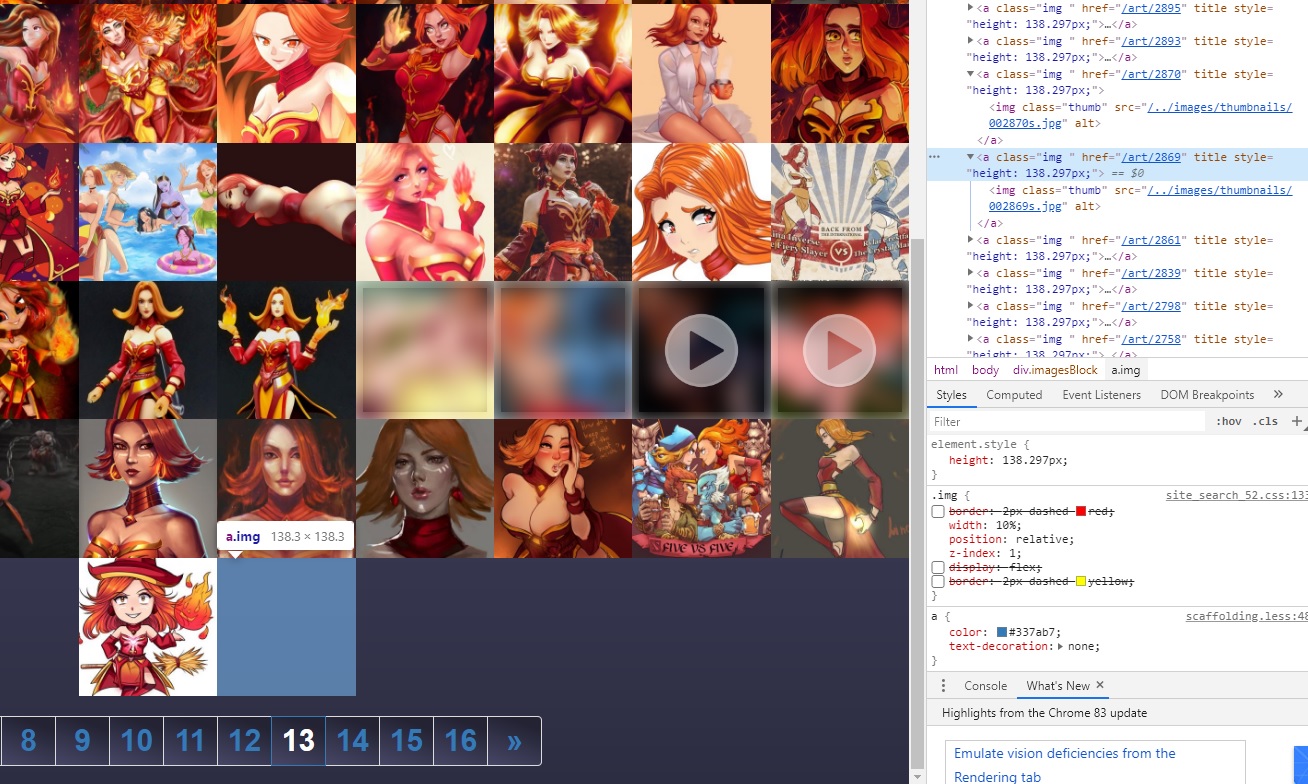The height and width of the screenshot is (784, 1308).
Task: Open the red border color swatch
Action: pyautogui.click(x=1081, y=511)
